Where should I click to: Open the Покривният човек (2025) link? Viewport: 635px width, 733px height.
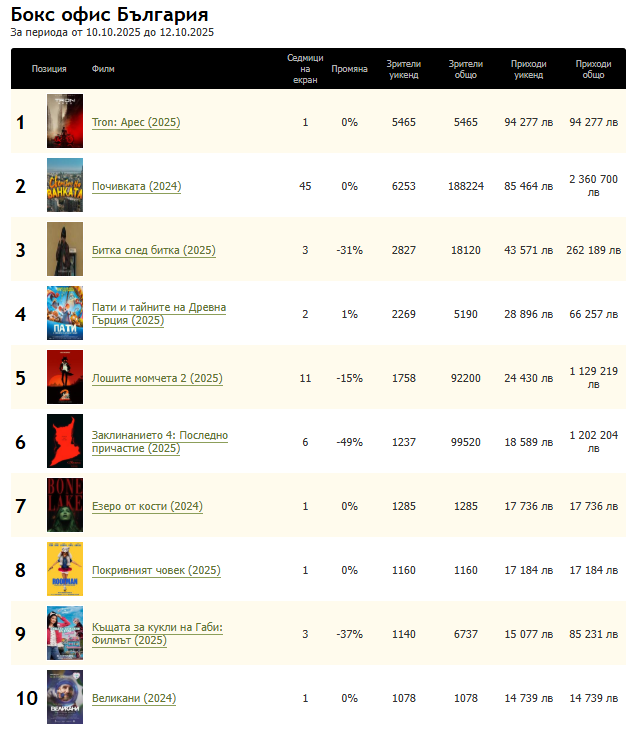tap(155, 570)
